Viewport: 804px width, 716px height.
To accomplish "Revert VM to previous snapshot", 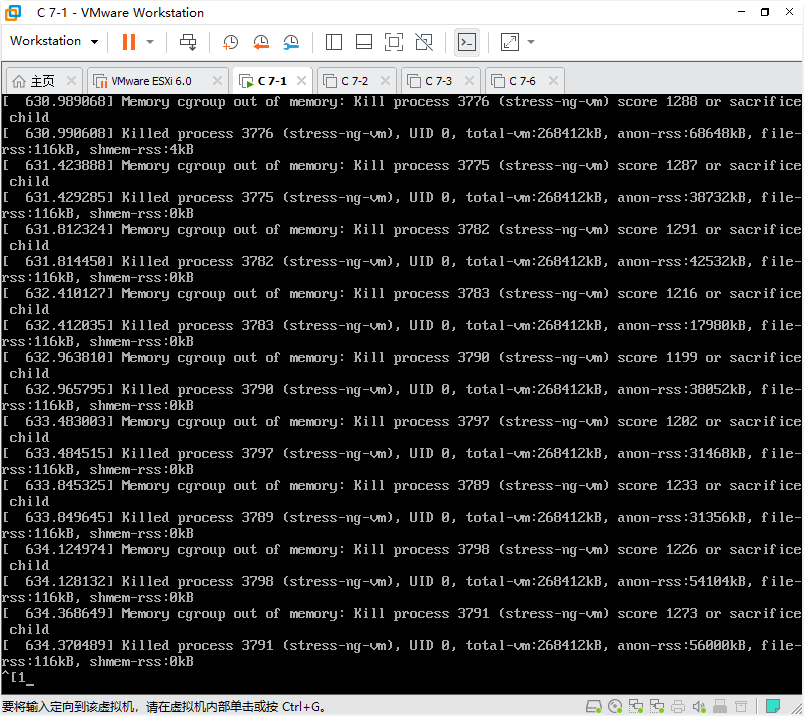I will (261, 42).
